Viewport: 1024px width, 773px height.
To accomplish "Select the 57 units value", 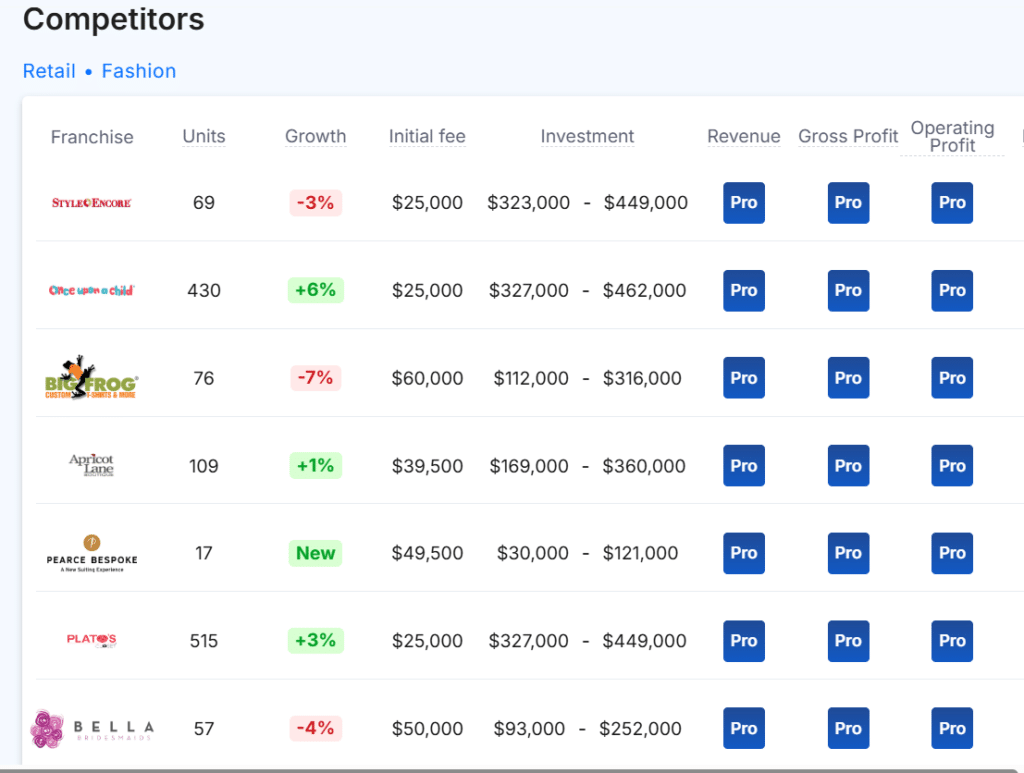I will (x=204, y=729).
